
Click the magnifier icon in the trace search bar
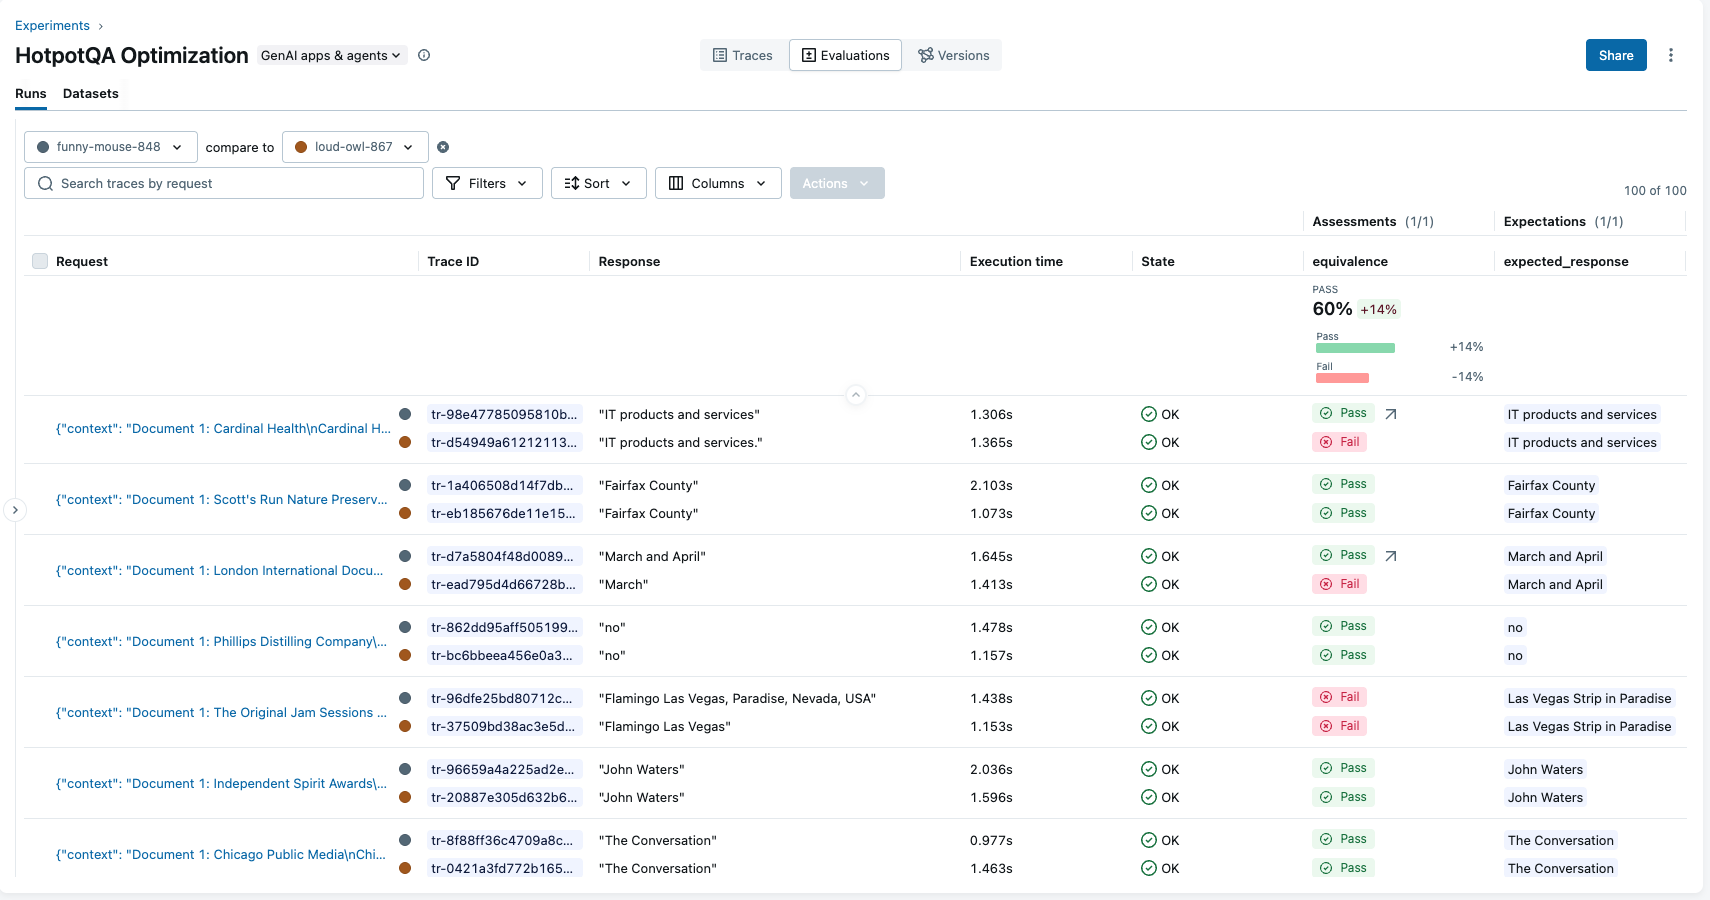click(45, 183)
